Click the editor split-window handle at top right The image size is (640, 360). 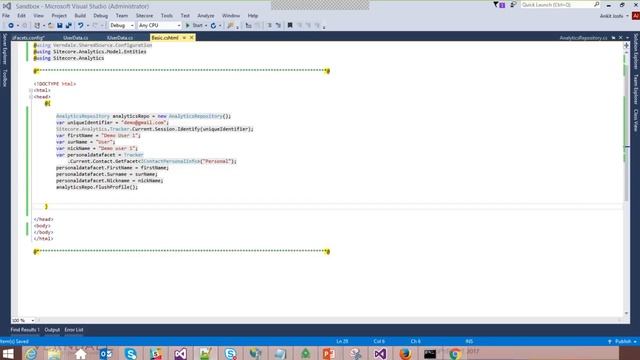(626, 45)
